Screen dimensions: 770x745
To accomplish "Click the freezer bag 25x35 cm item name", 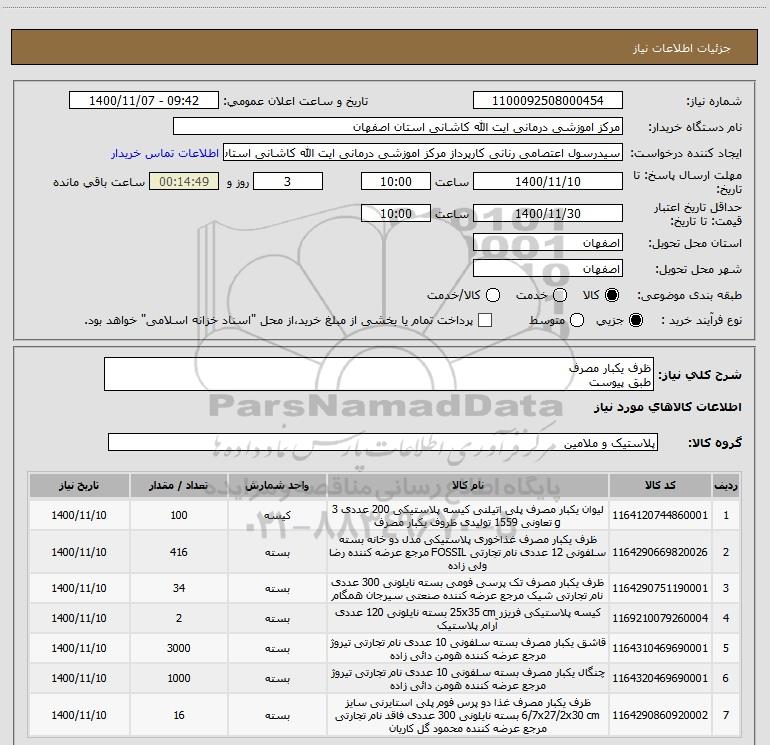I will 468,618.
